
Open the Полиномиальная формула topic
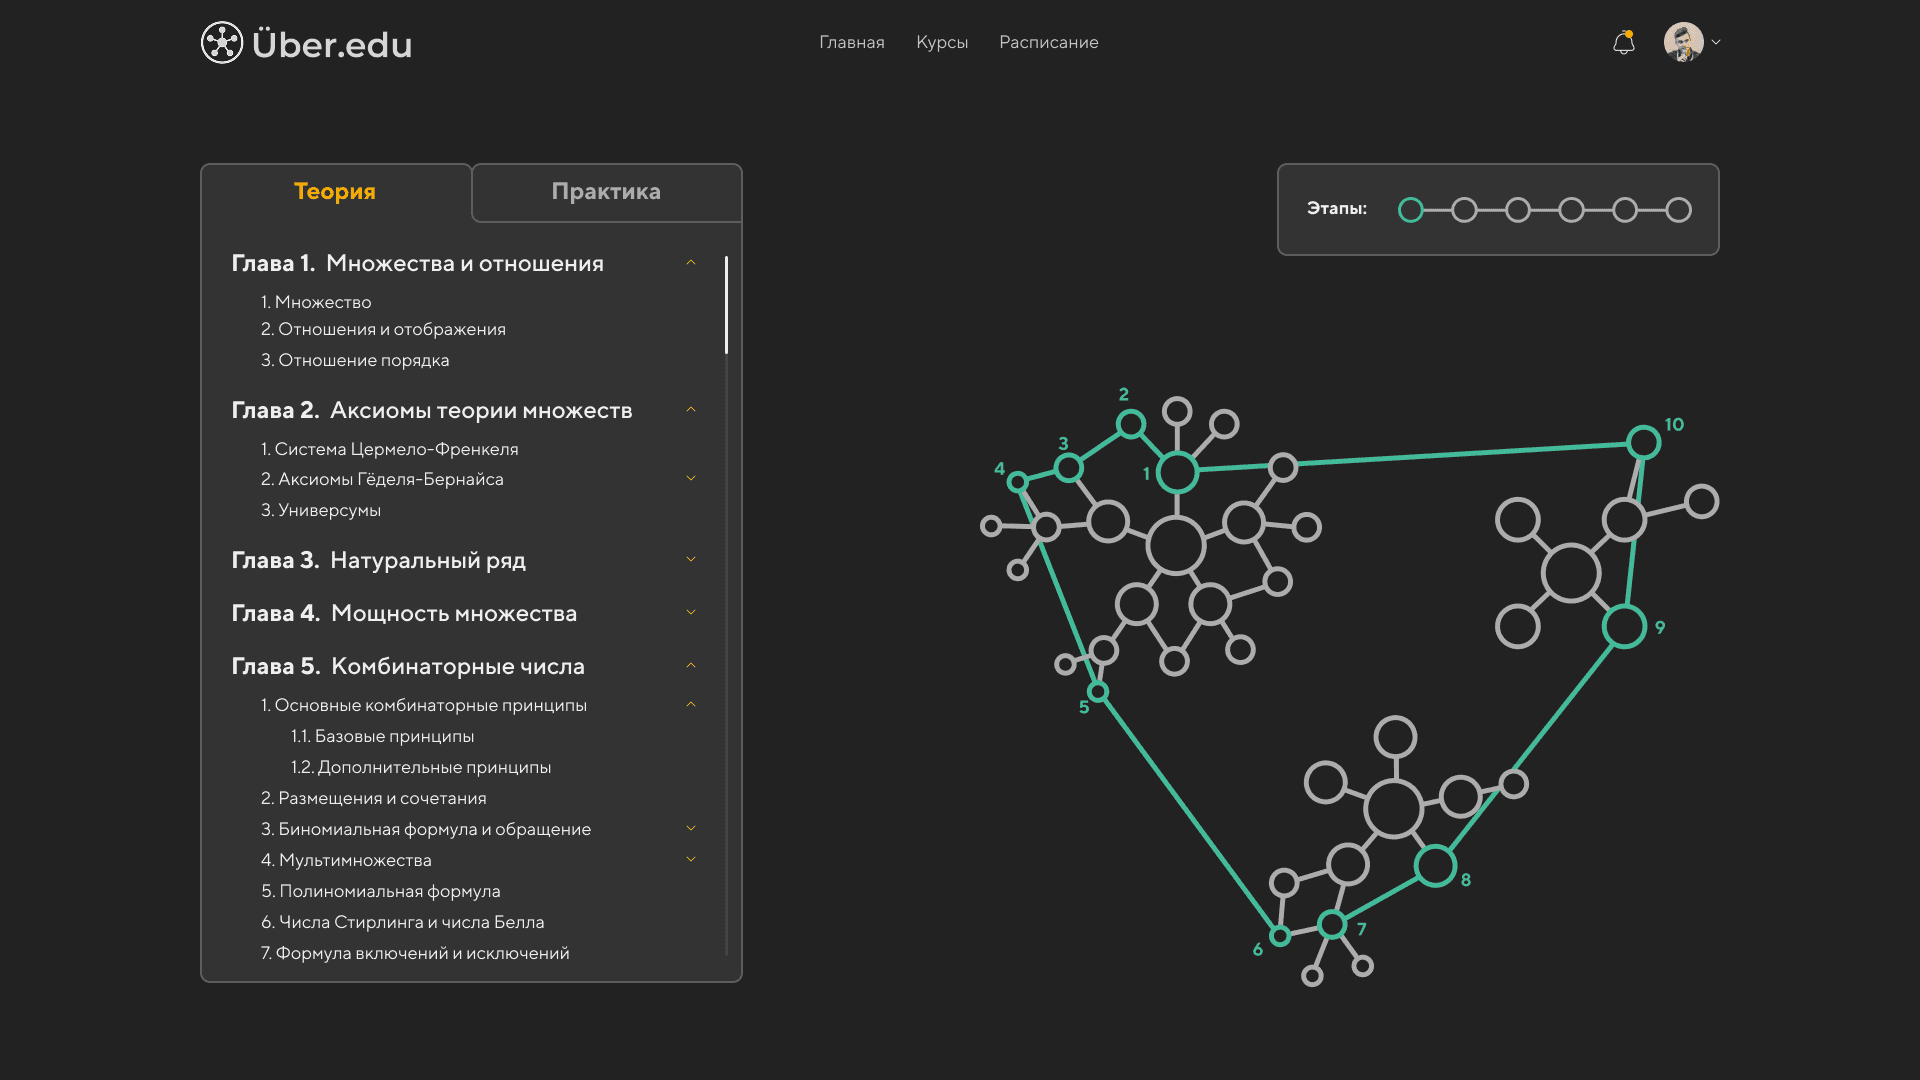381,891
